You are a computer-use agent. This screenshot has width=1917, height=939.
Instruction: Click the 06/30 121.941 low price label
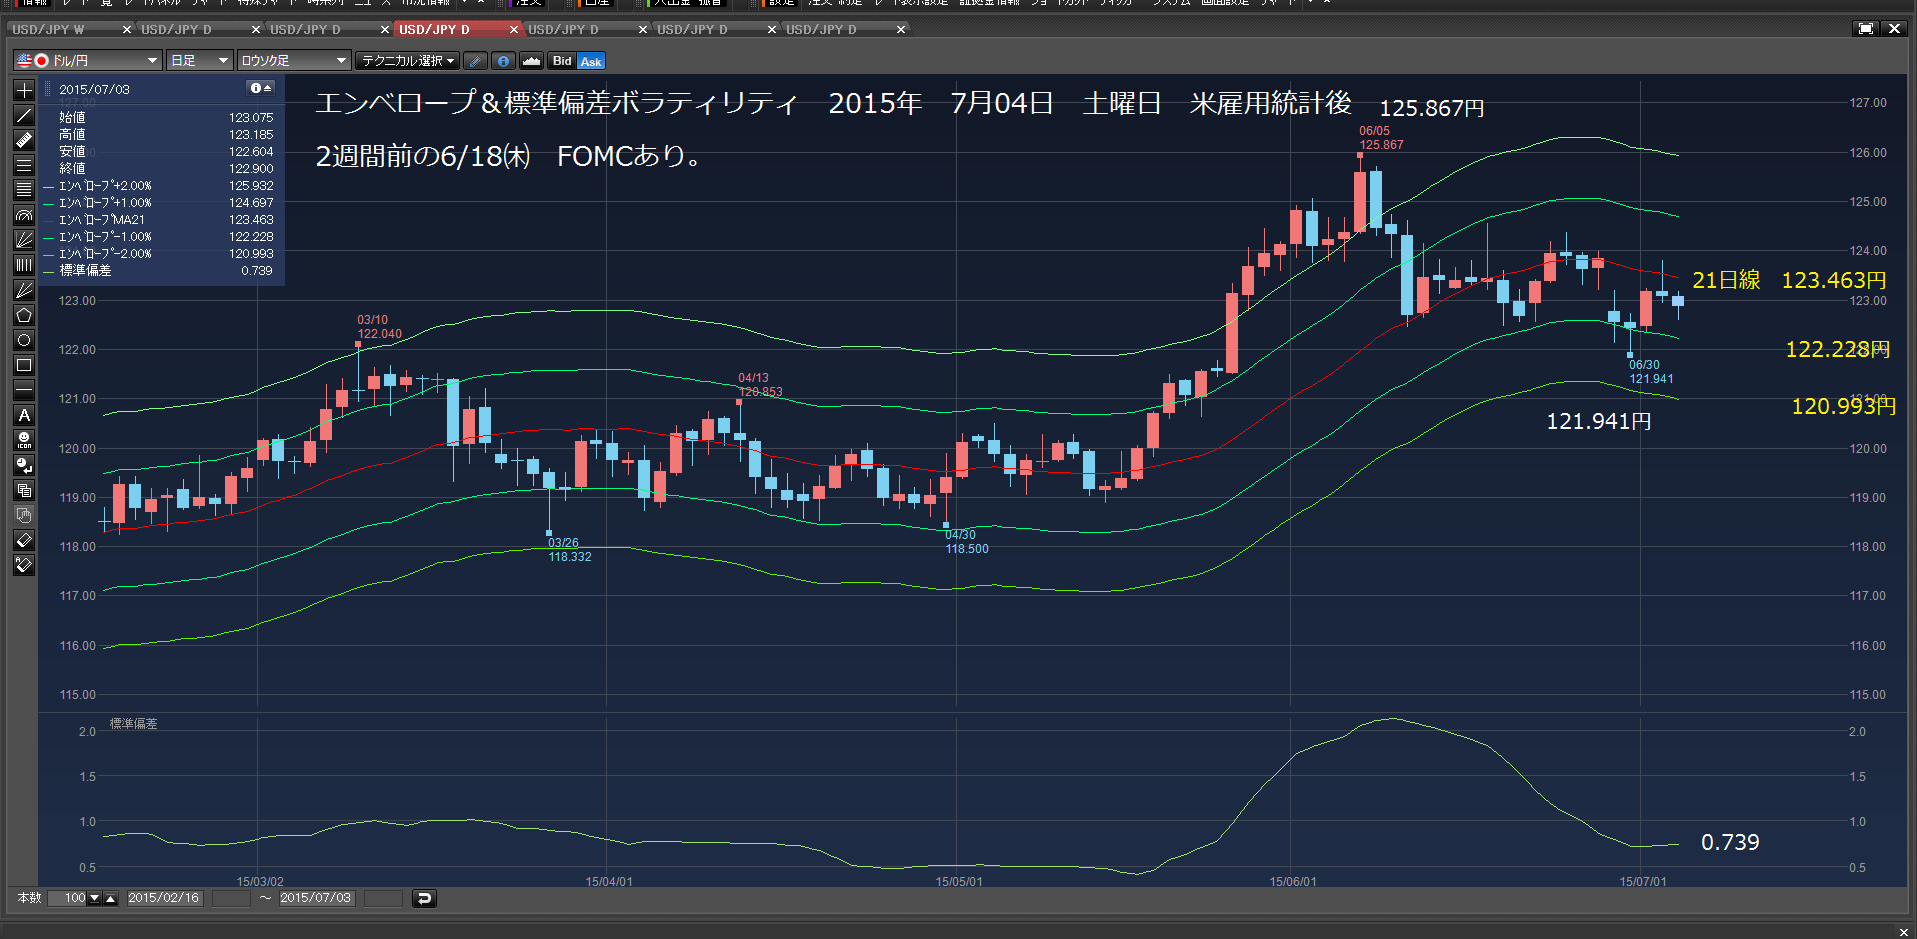(x=1651, y=372)
